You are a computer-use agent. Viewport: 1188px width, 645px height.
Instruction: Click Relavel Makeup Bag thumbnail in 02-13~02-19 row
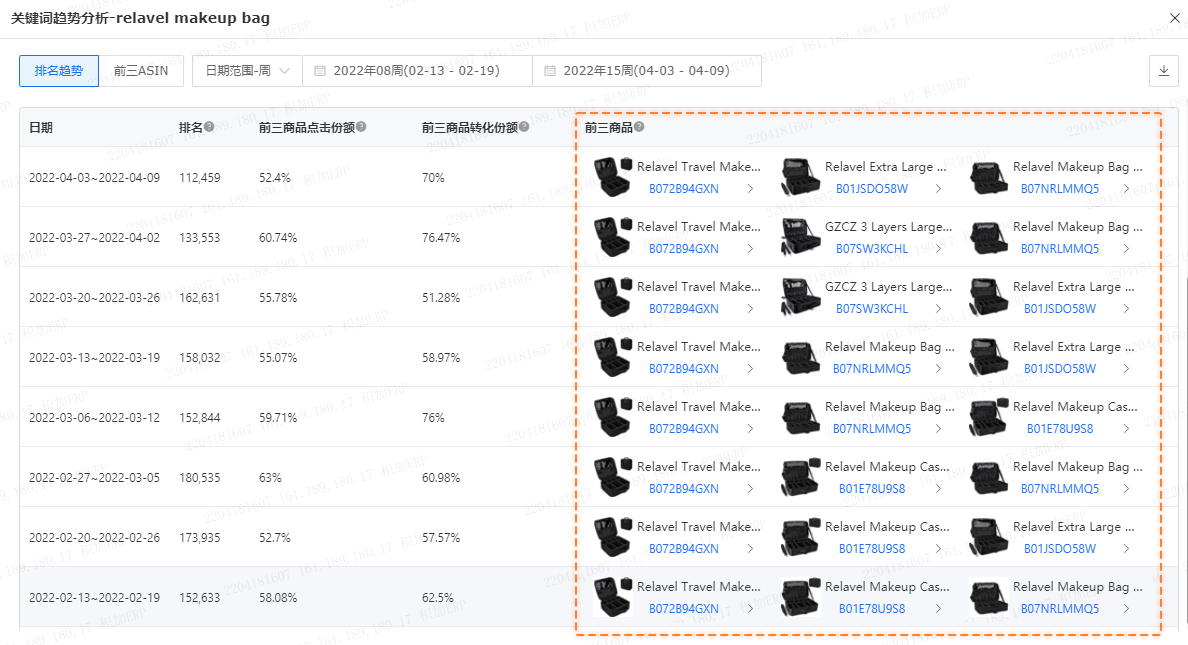point(988,596)
